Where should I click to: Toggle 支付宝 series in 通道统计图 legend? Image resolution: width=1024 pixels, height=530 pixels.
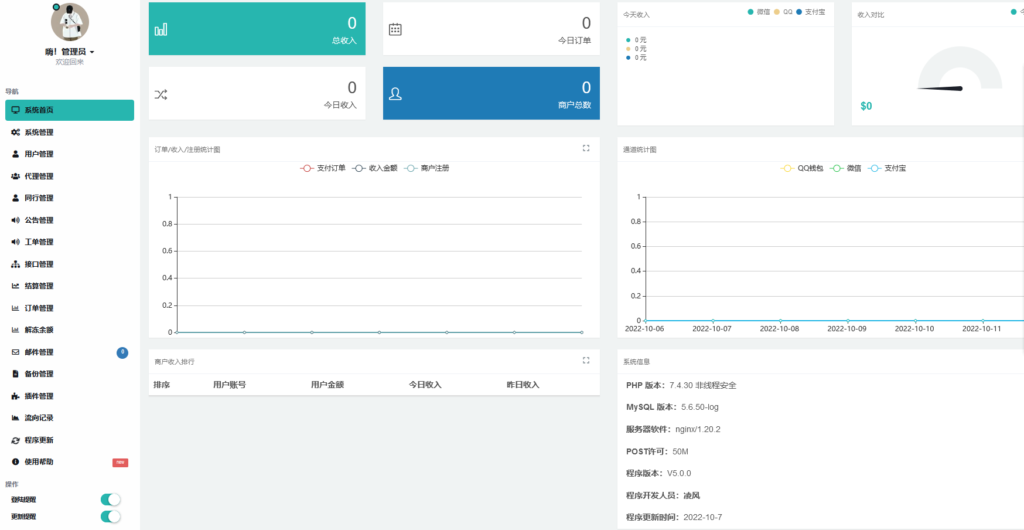[887, 168]
